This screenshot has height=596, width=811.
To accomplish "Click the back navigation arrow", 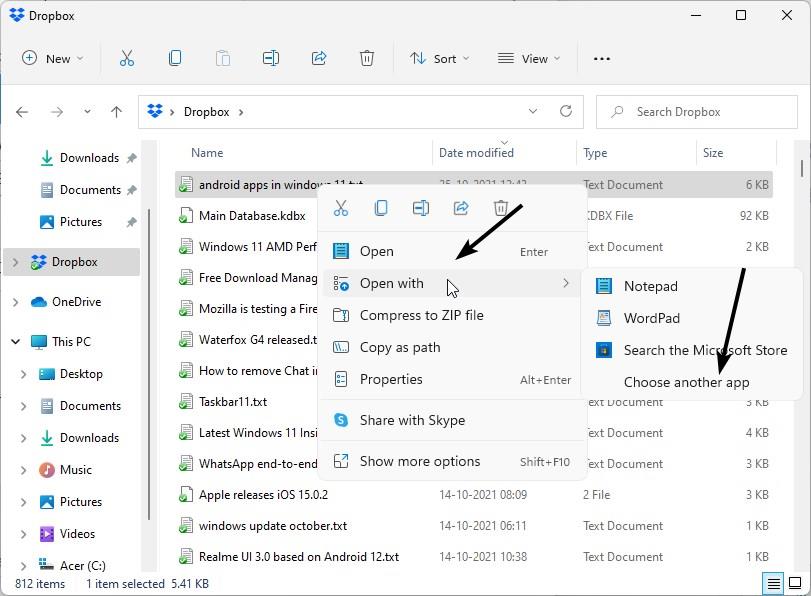I will 21,111.
